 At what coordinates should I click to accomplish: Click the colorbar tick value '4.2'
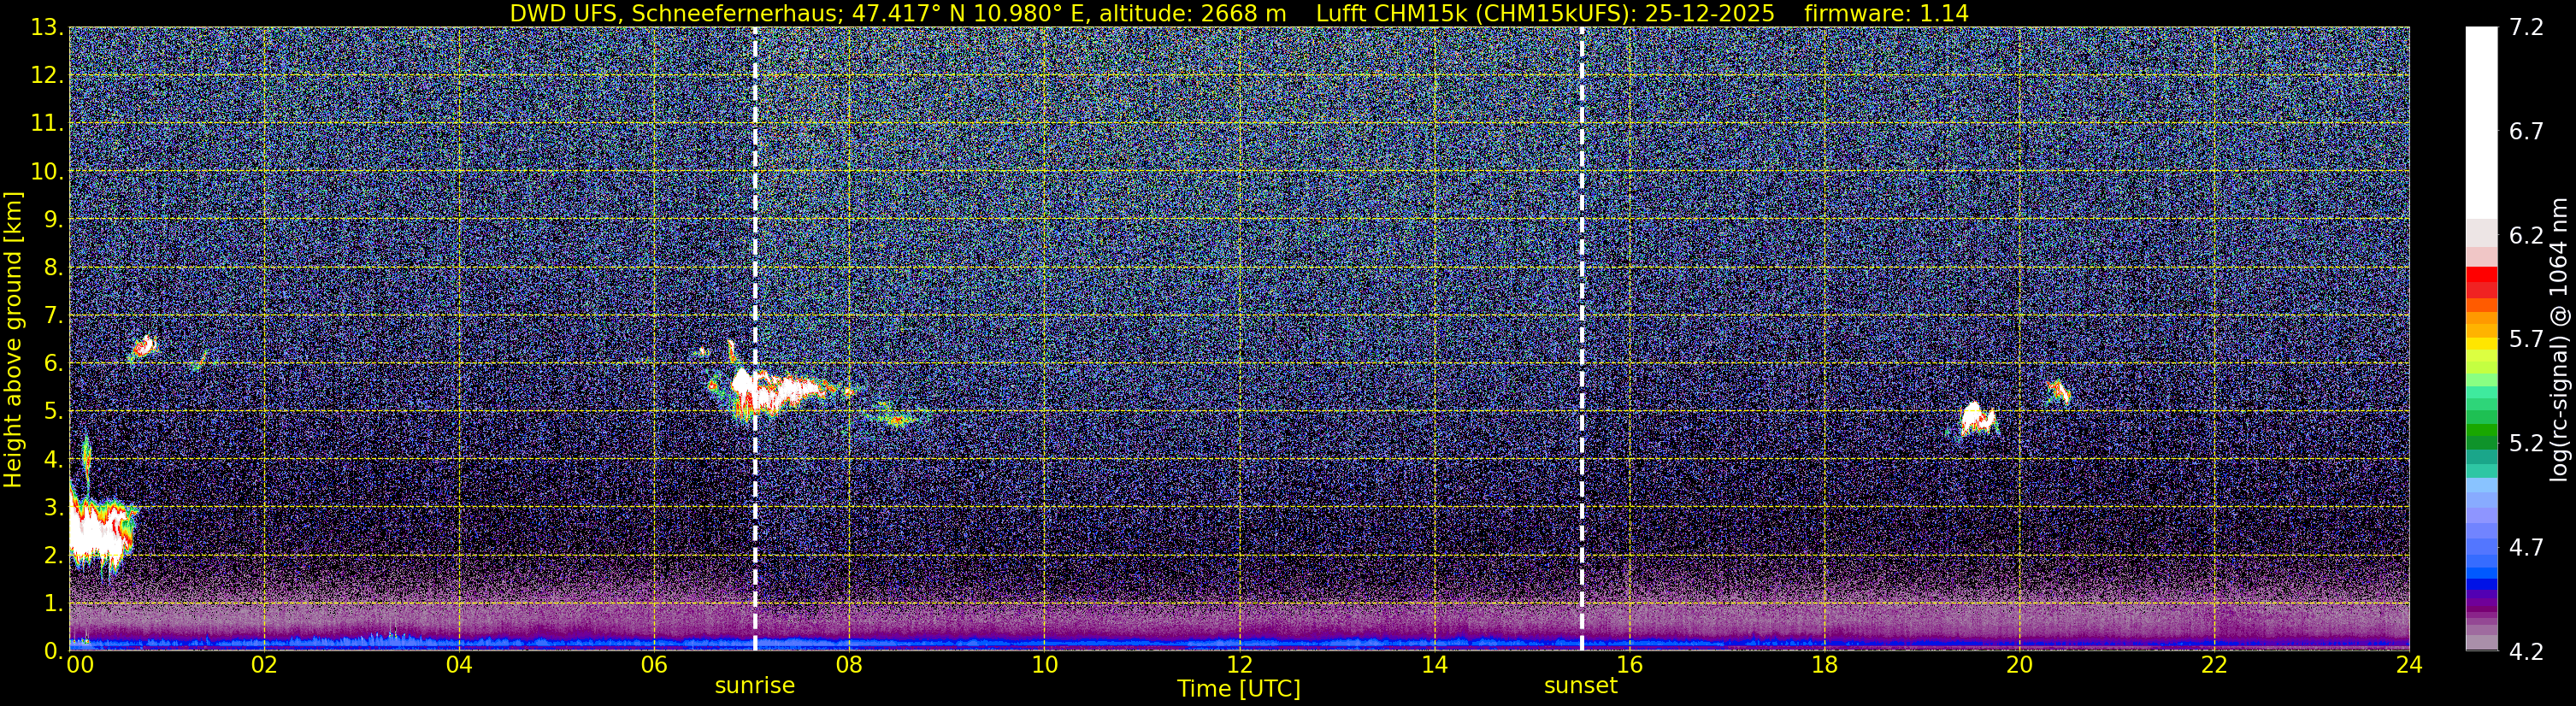tap(2526, 652)
